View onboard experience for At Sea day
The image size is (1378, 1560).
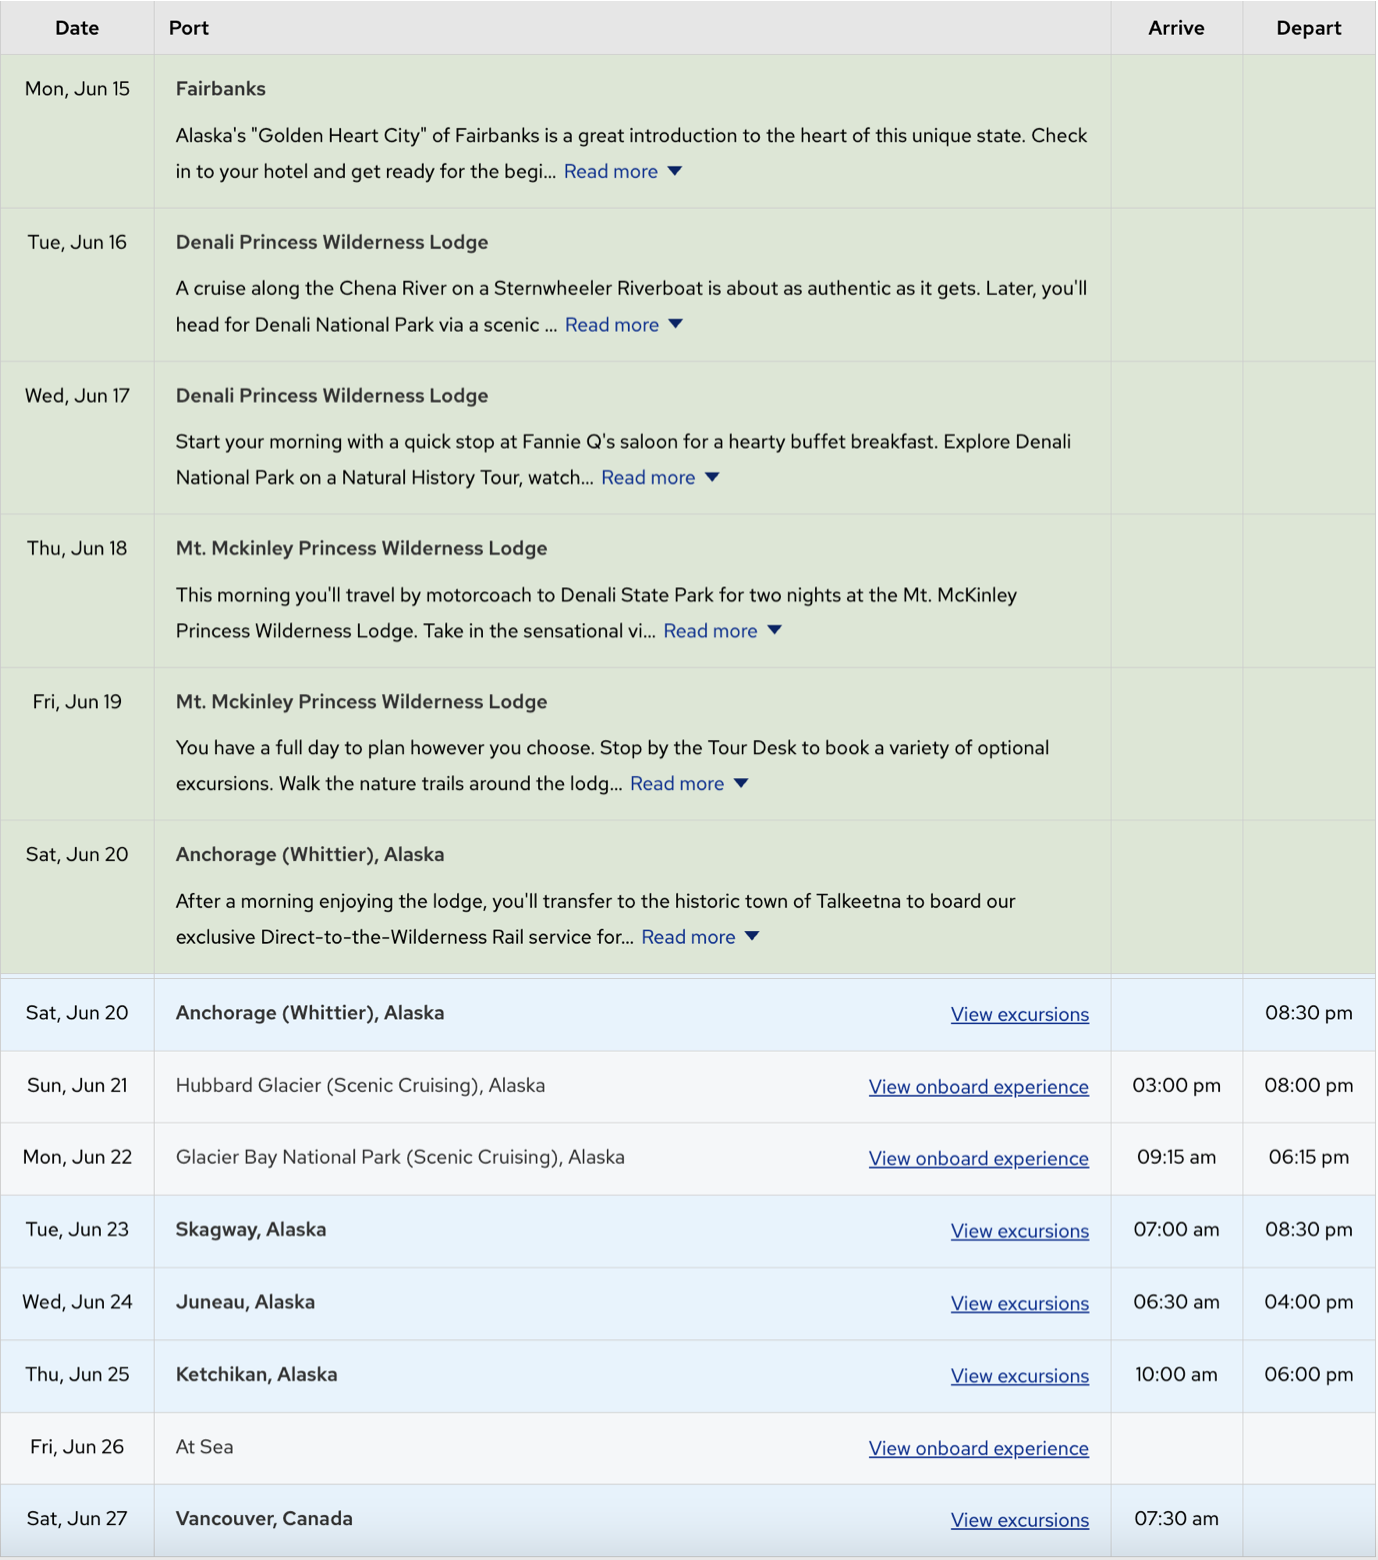pyautogui.click(x=978, y=1448)
